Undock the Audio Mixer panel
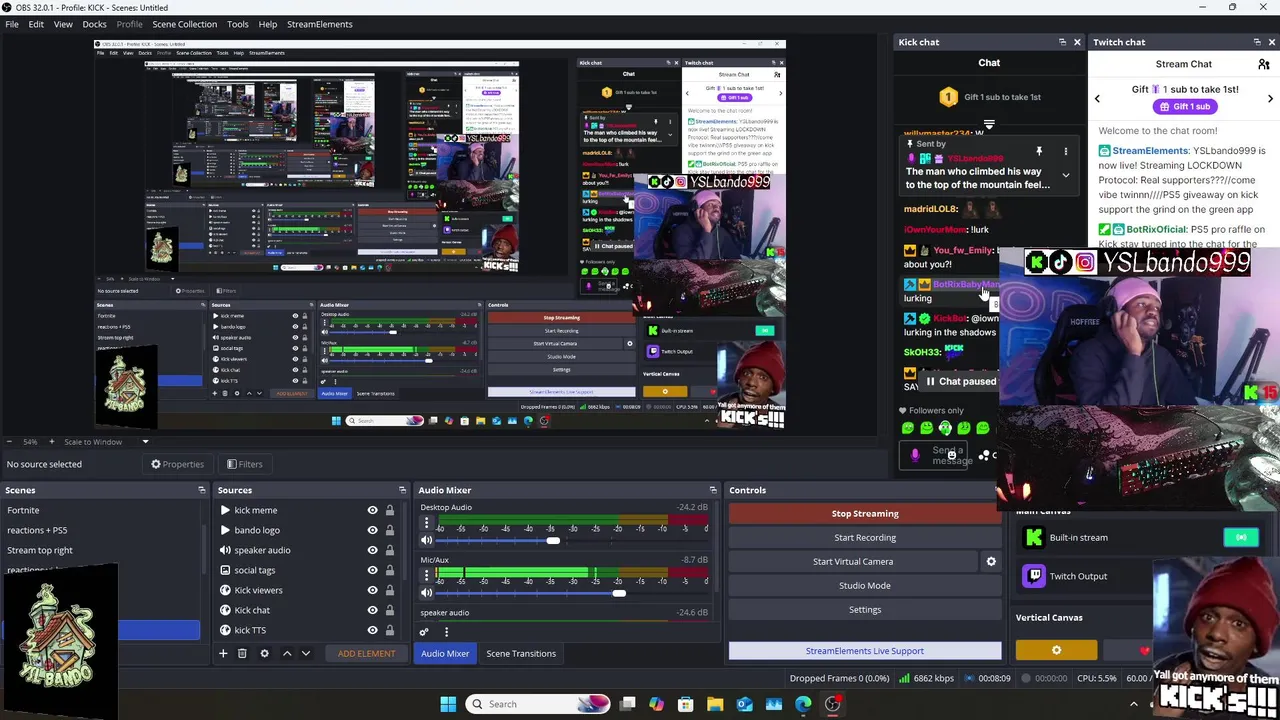Image resolution: width=1280 pixels, height=720 pixels. pyautogui.click(x=713, y=490)
